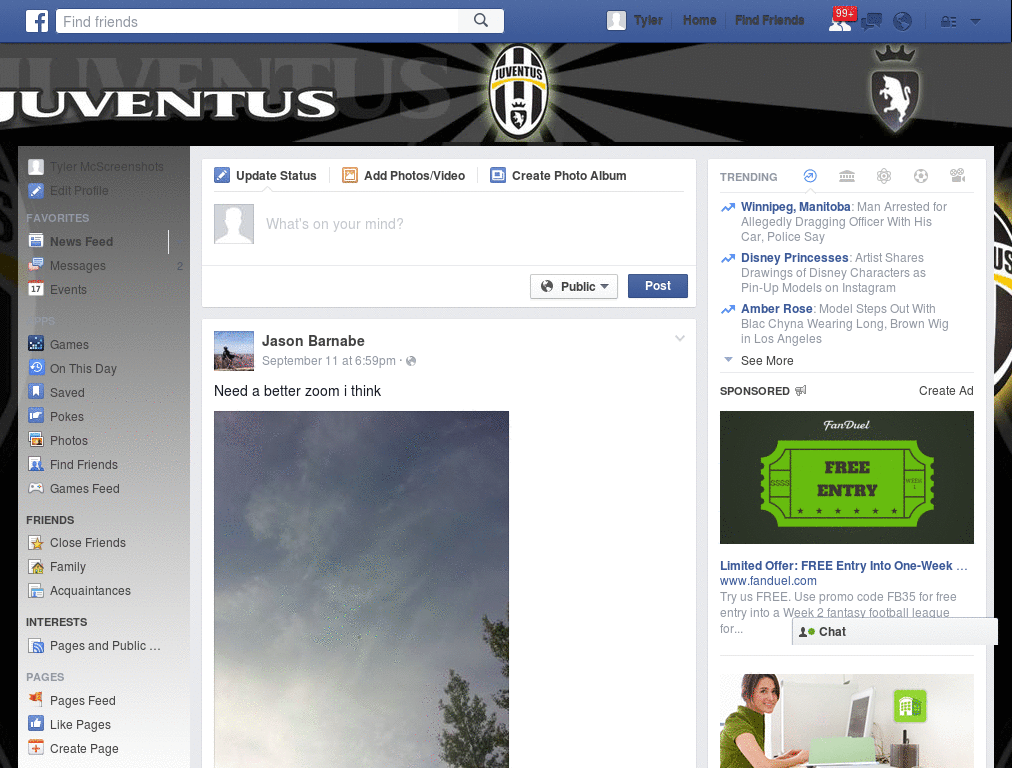Click the Games Feed controller icon
Viewport: 1024px width, 768px height.
[36, 488]
